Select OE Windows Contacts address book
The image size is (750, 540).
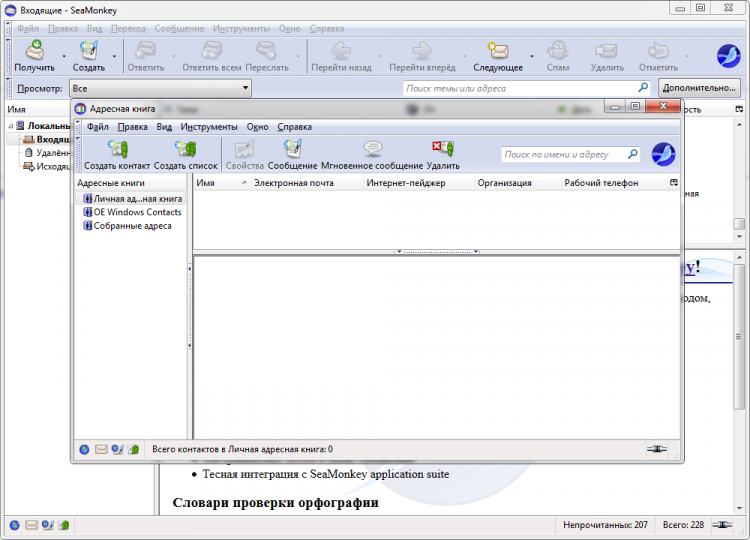[x=132, y=212]
